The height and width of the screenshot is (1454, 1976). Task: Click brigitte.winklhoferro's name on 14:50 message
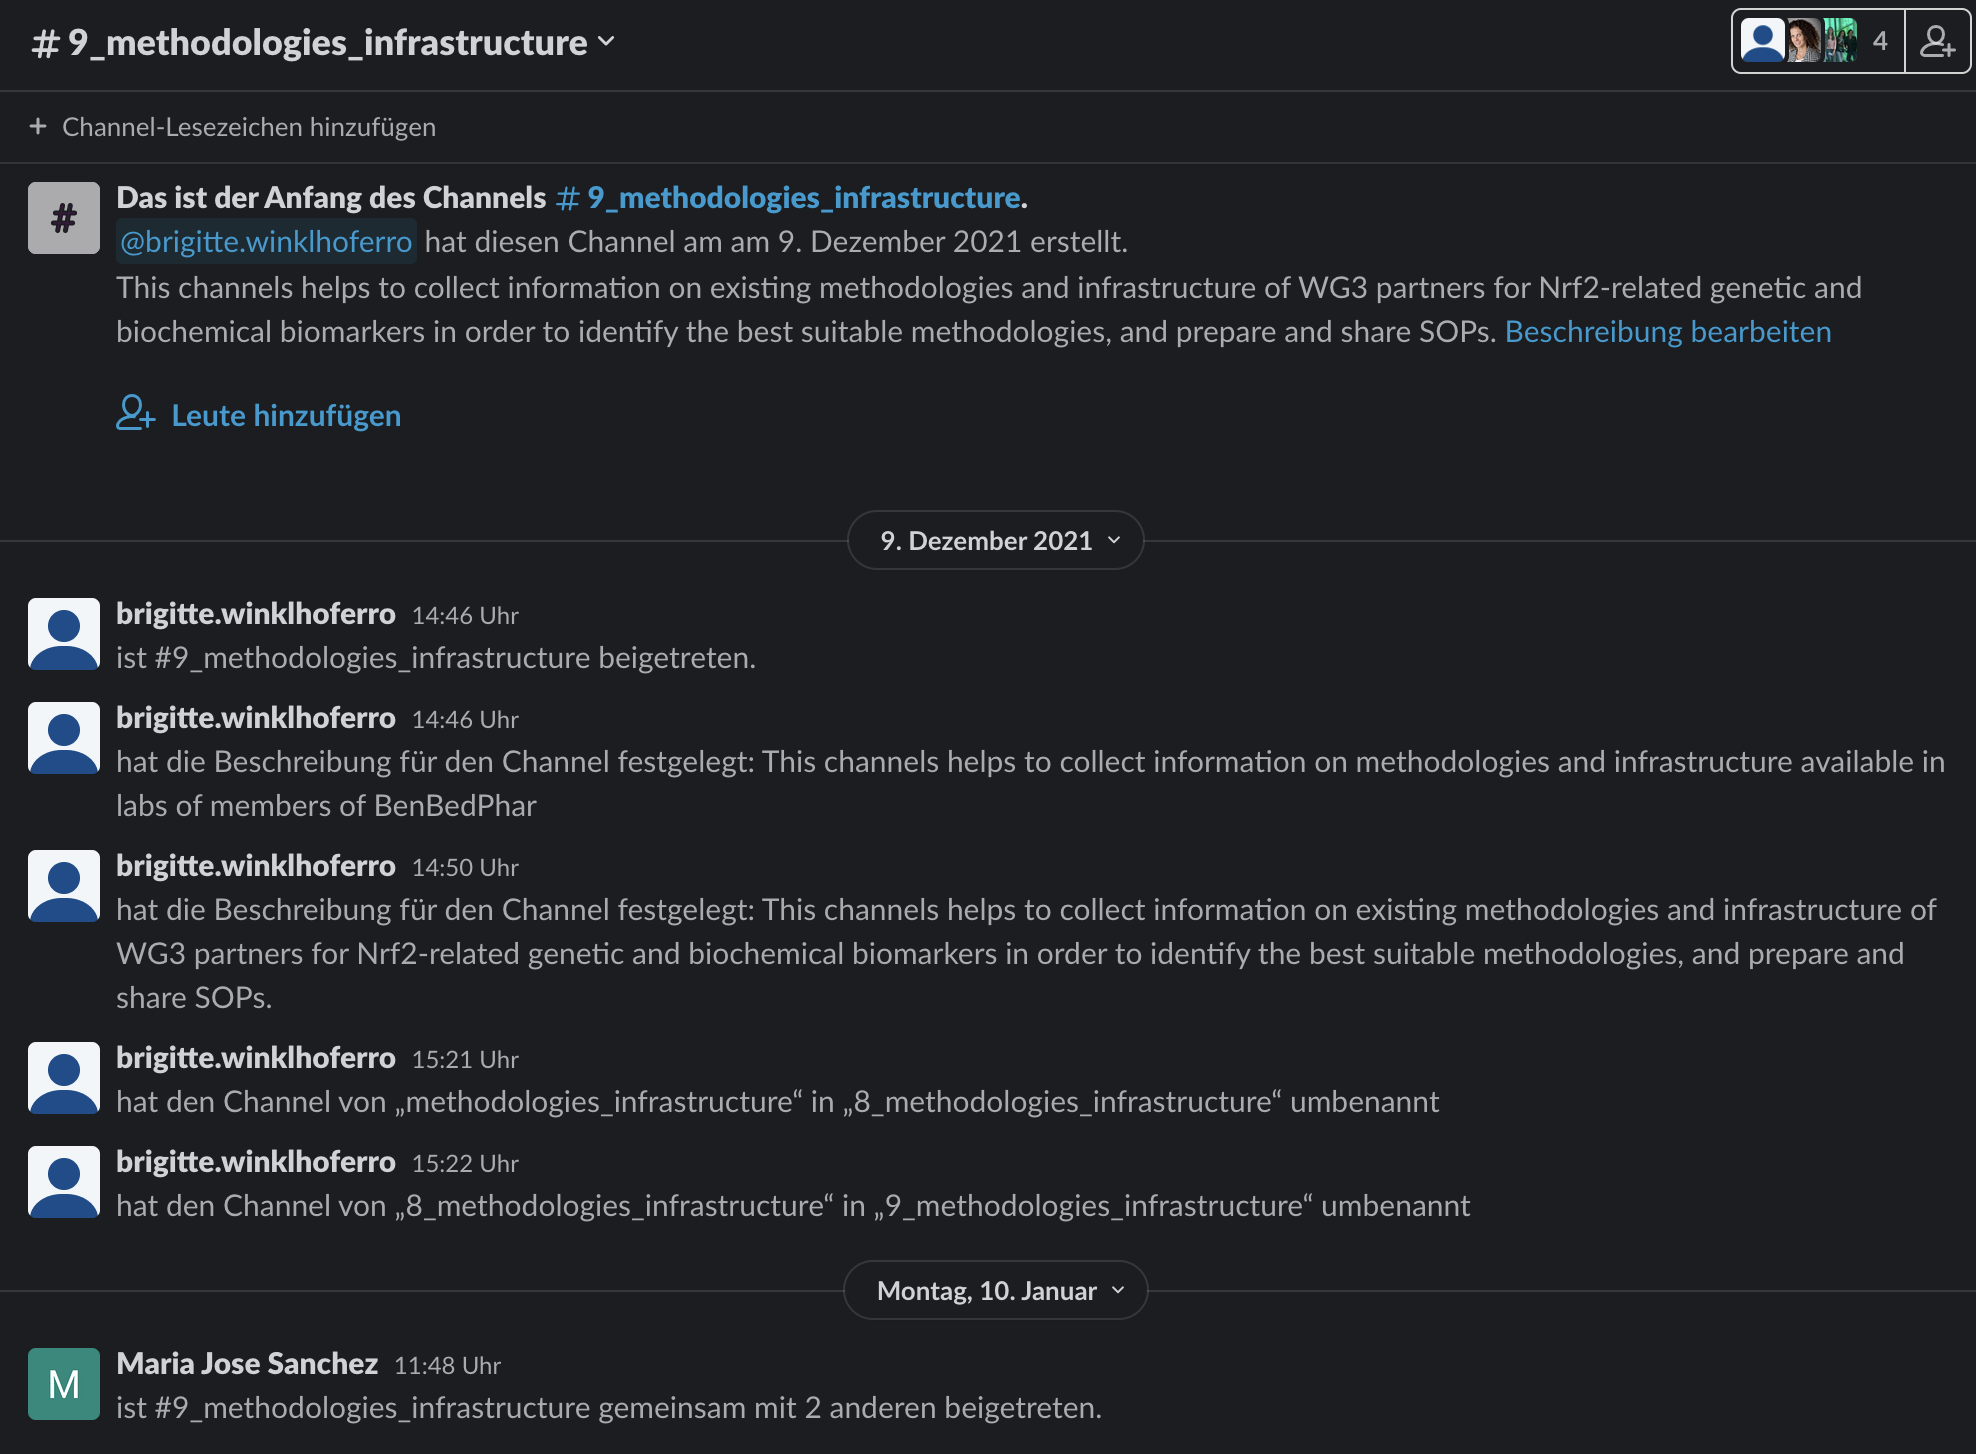[256, 866]
